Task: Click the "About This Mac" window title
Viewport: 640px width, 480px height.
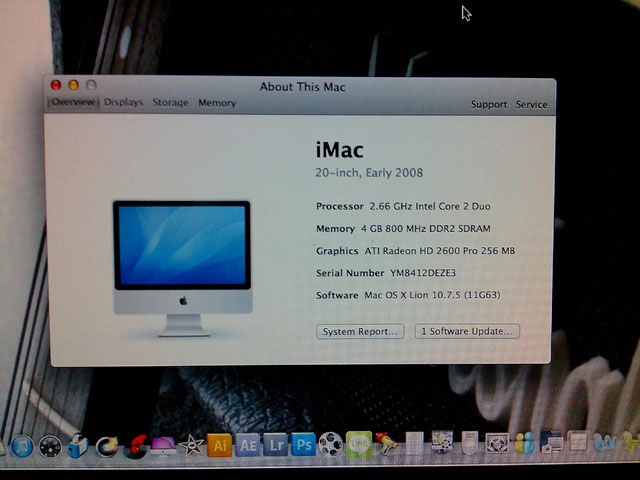Action: coord(302,87)
